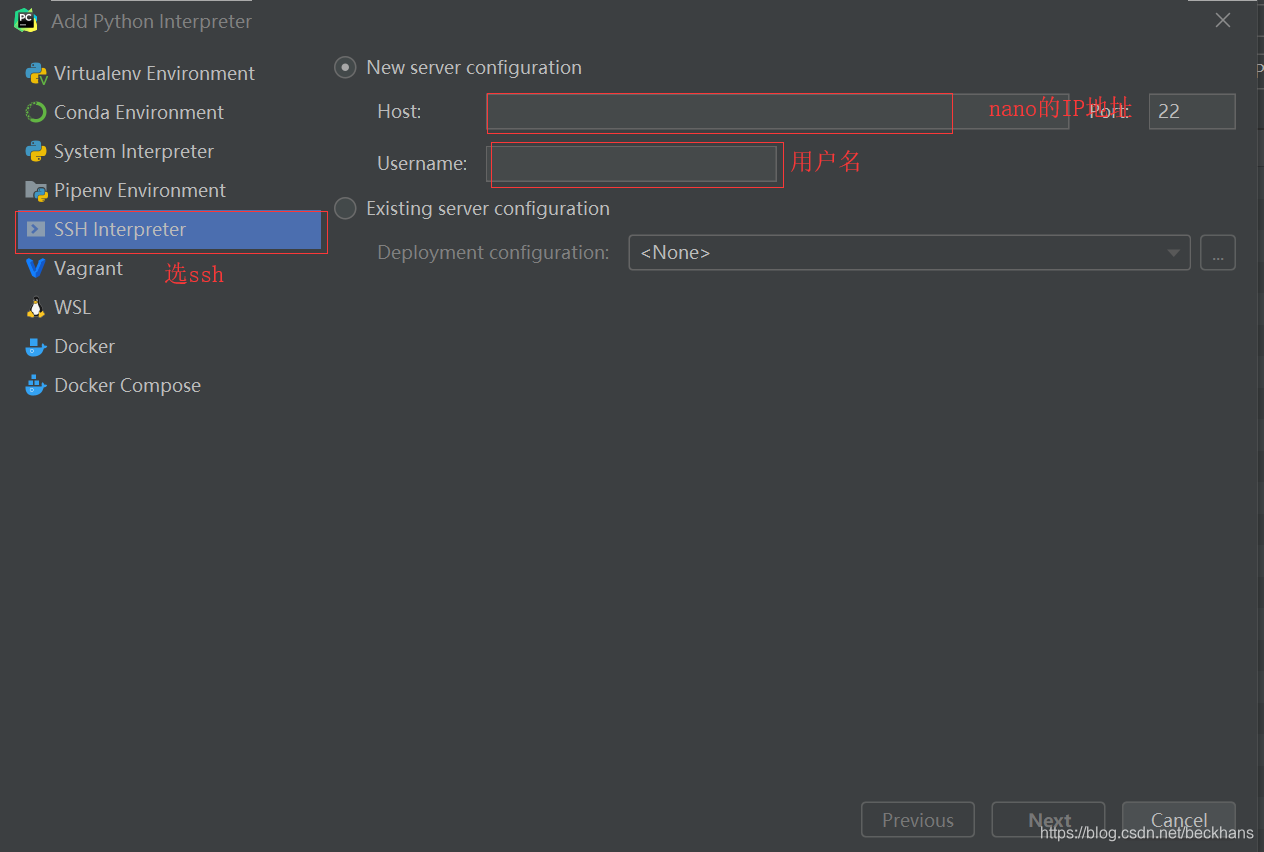The image size is (1264, 852).
Task: Click the ellipsis browse button beside Deployment configuration
Action: click(x=1218, y=253)
